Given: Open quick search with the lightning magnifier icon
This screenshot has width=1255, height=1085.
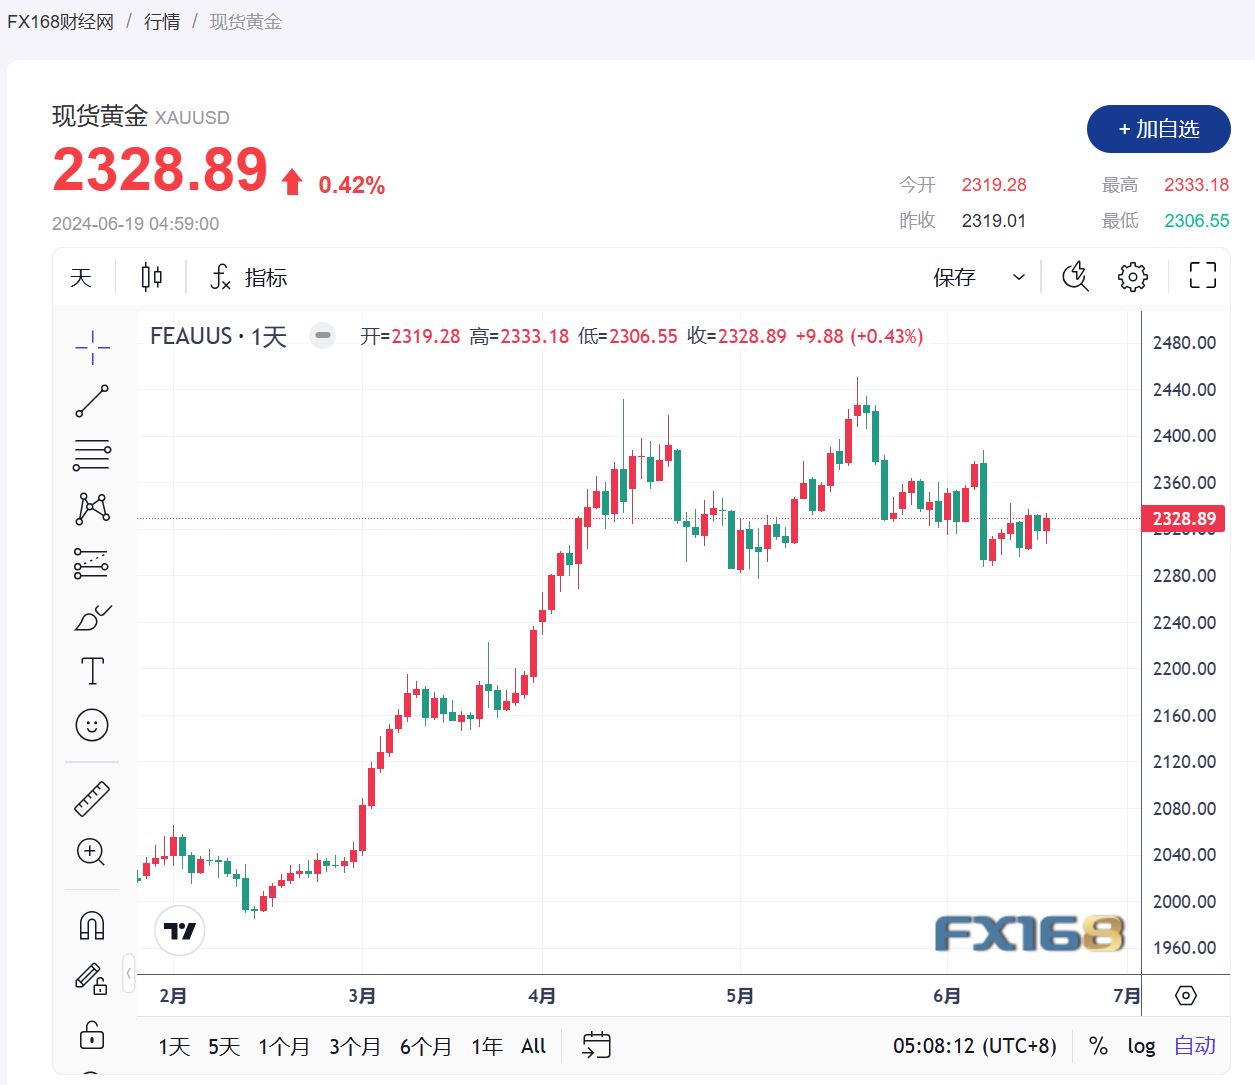Looking at the screenshot, I should [1074, 277].
